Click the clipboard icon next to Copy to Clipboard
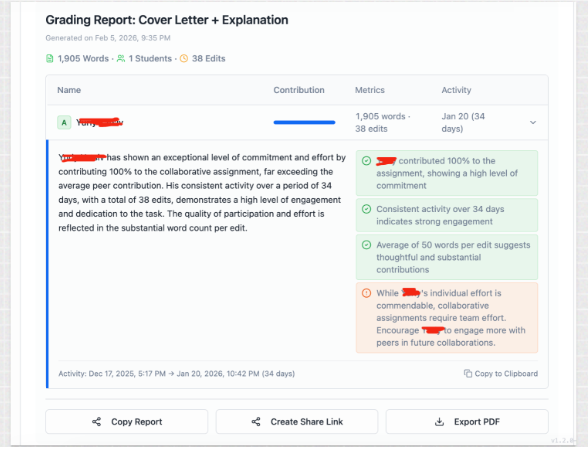This screenshot has height=451, width=588. pyautogui.click(x=468, y=373)
